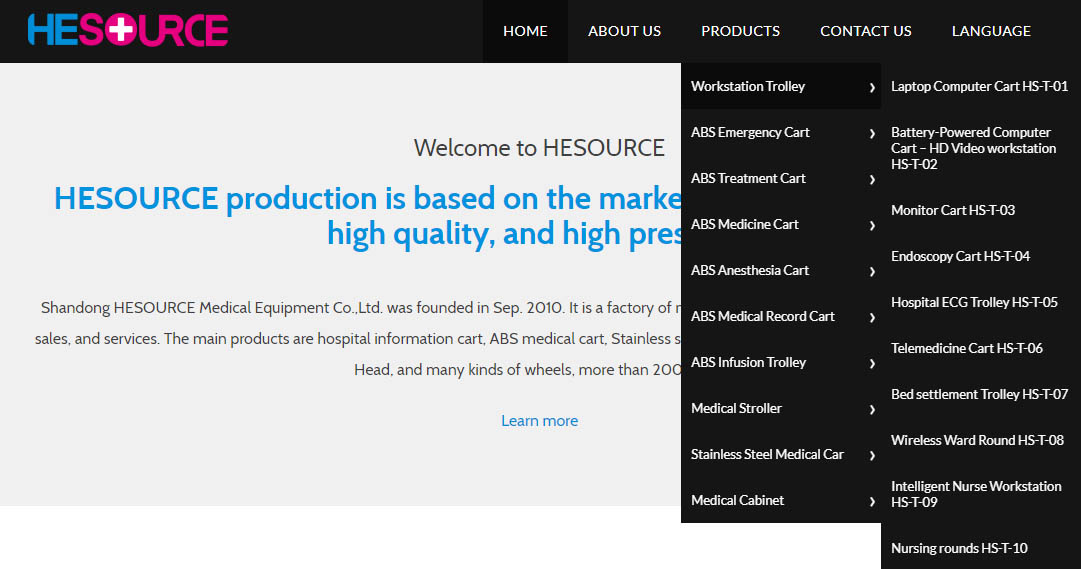Expand Stainless Steel Medical Car chevron
The width and height of the screenshot is (1081, 569).
(872, 455)
